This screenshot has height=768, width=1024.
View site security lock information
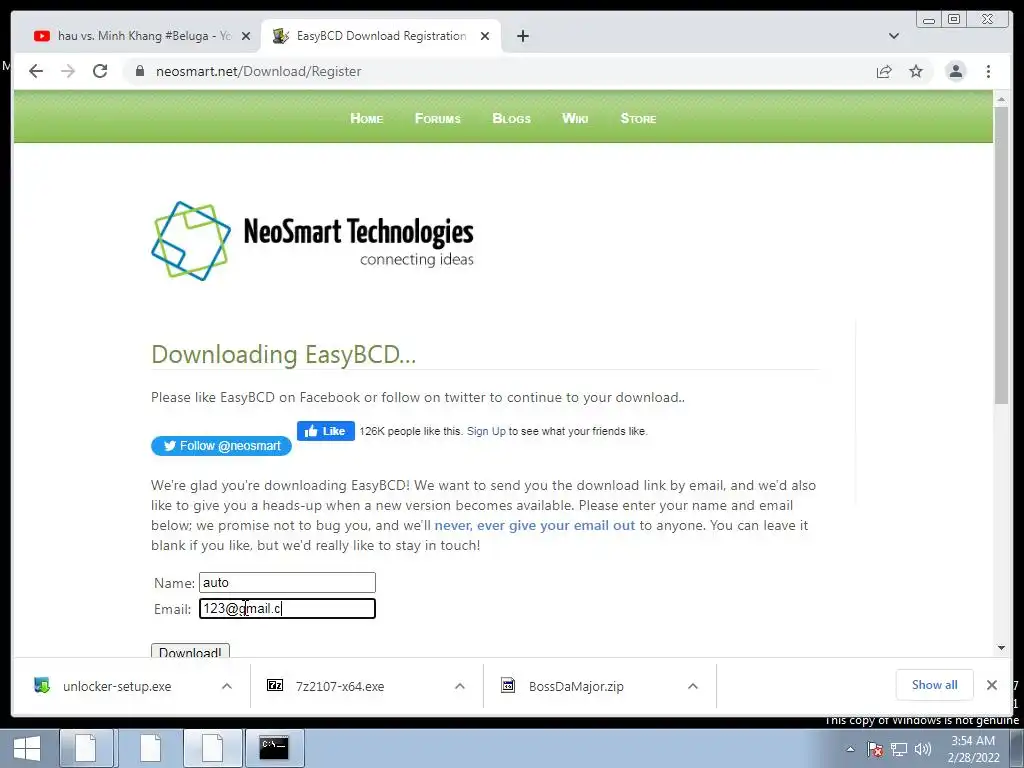[139, 71]
